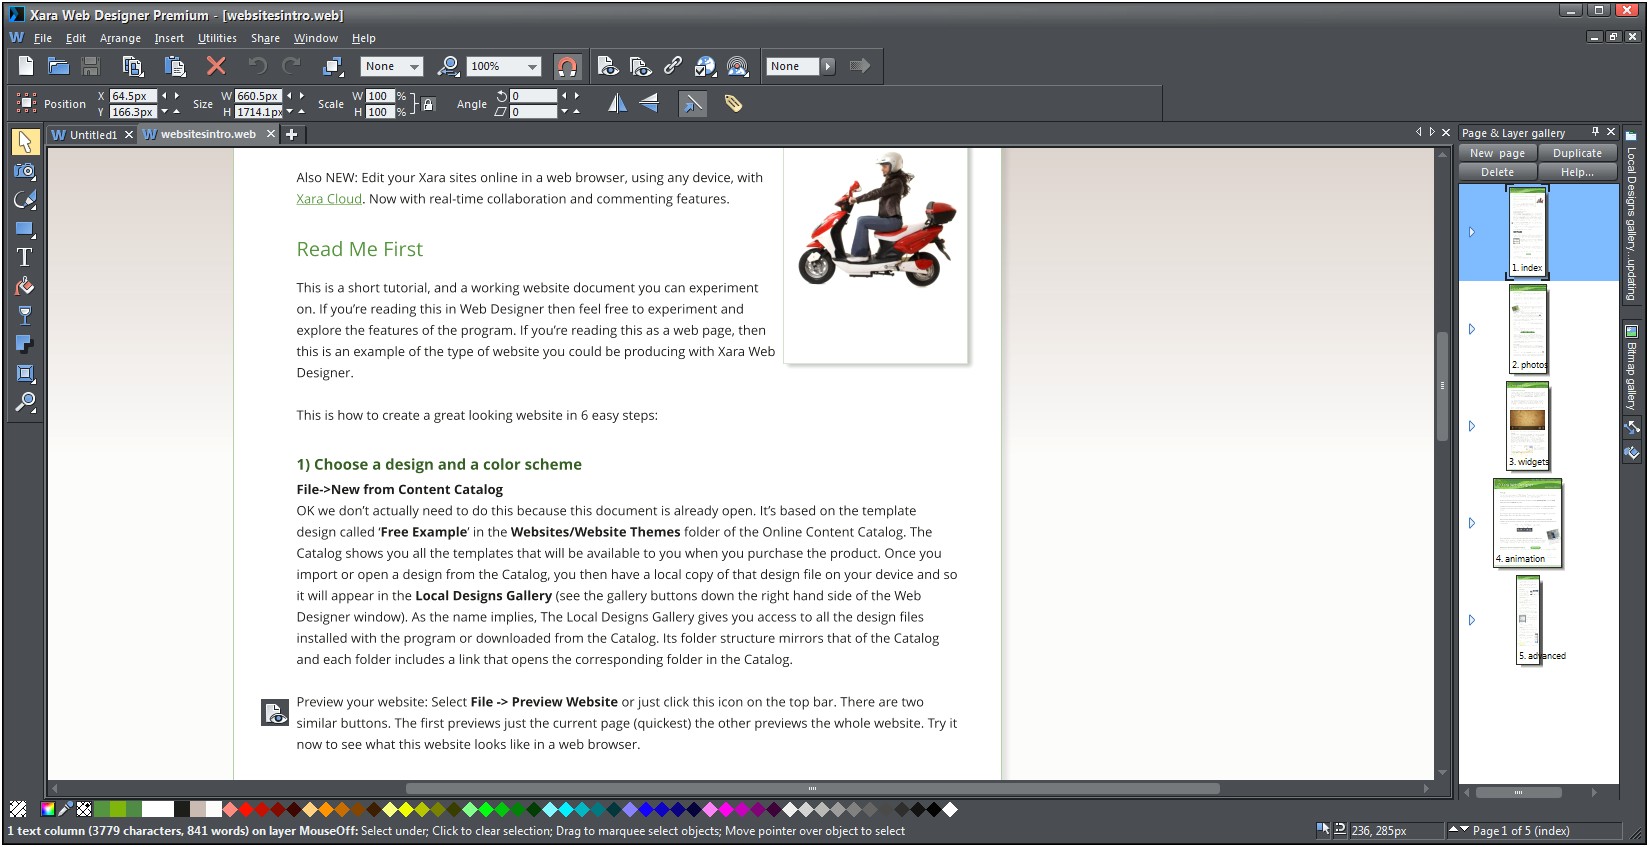Viewport: 1649px width, 847px height.
Task: Set no color swatch
Action: click(x=18, y=809)
